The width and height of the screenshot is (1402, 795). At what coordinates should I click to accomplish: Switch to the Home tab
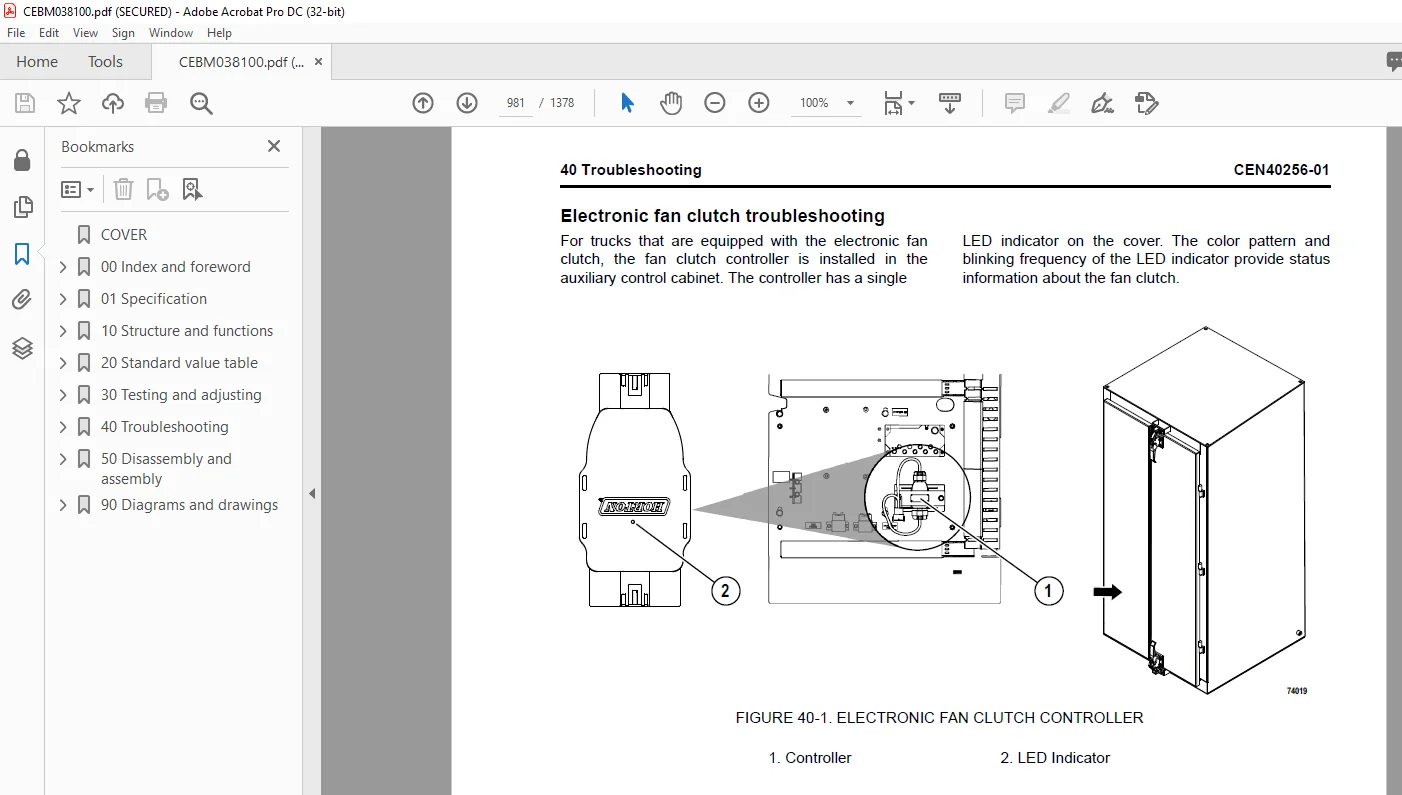point(37,62)
